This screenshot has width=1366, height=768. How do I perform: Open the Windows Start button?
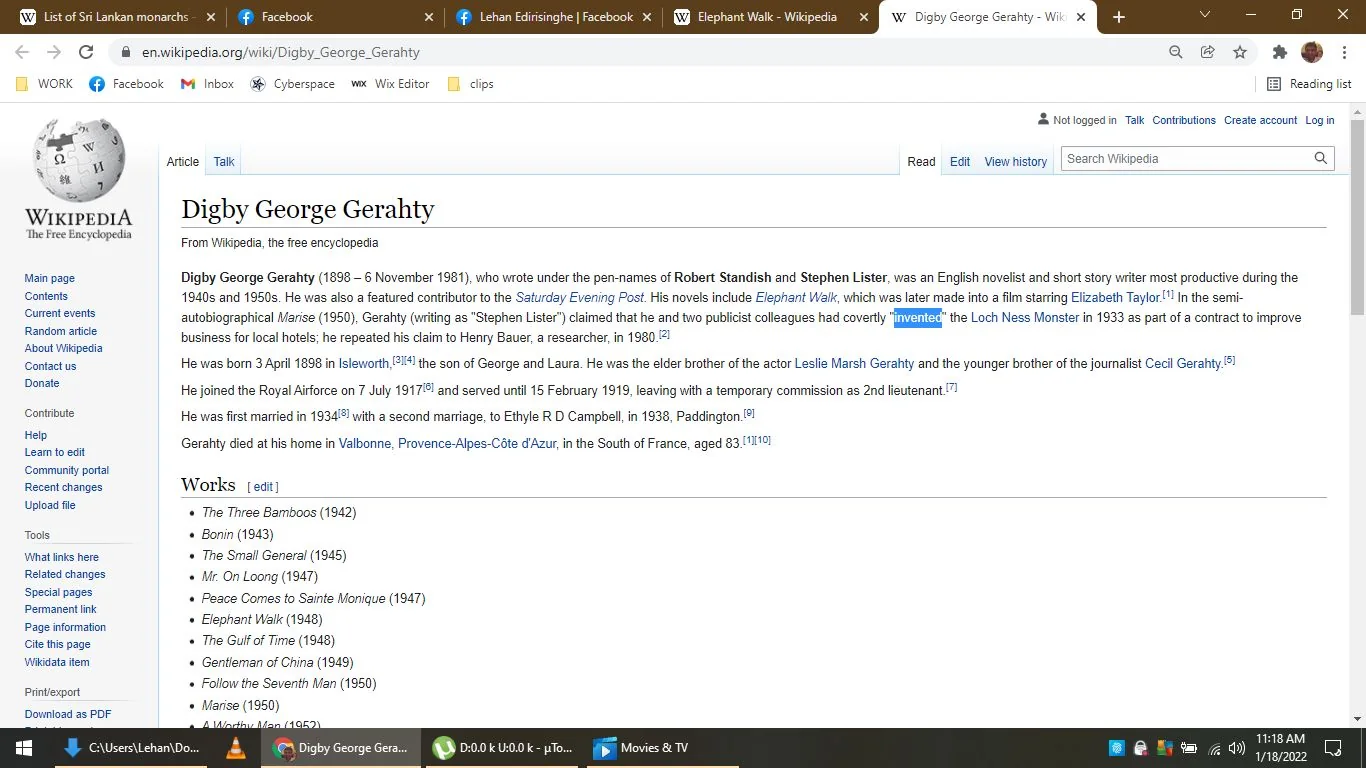click(23, 748)
